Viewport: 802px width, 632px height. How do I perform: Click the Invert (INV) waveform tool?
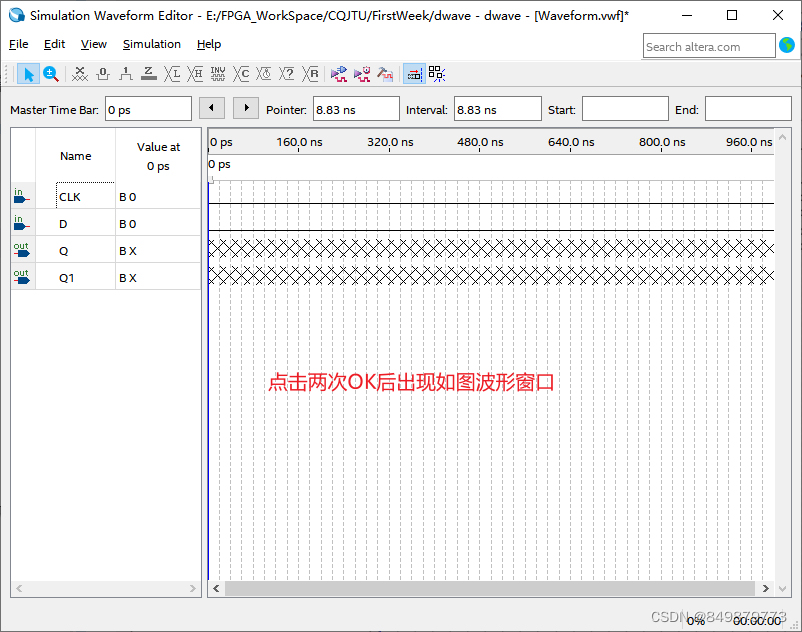click(x=218, y=75)
